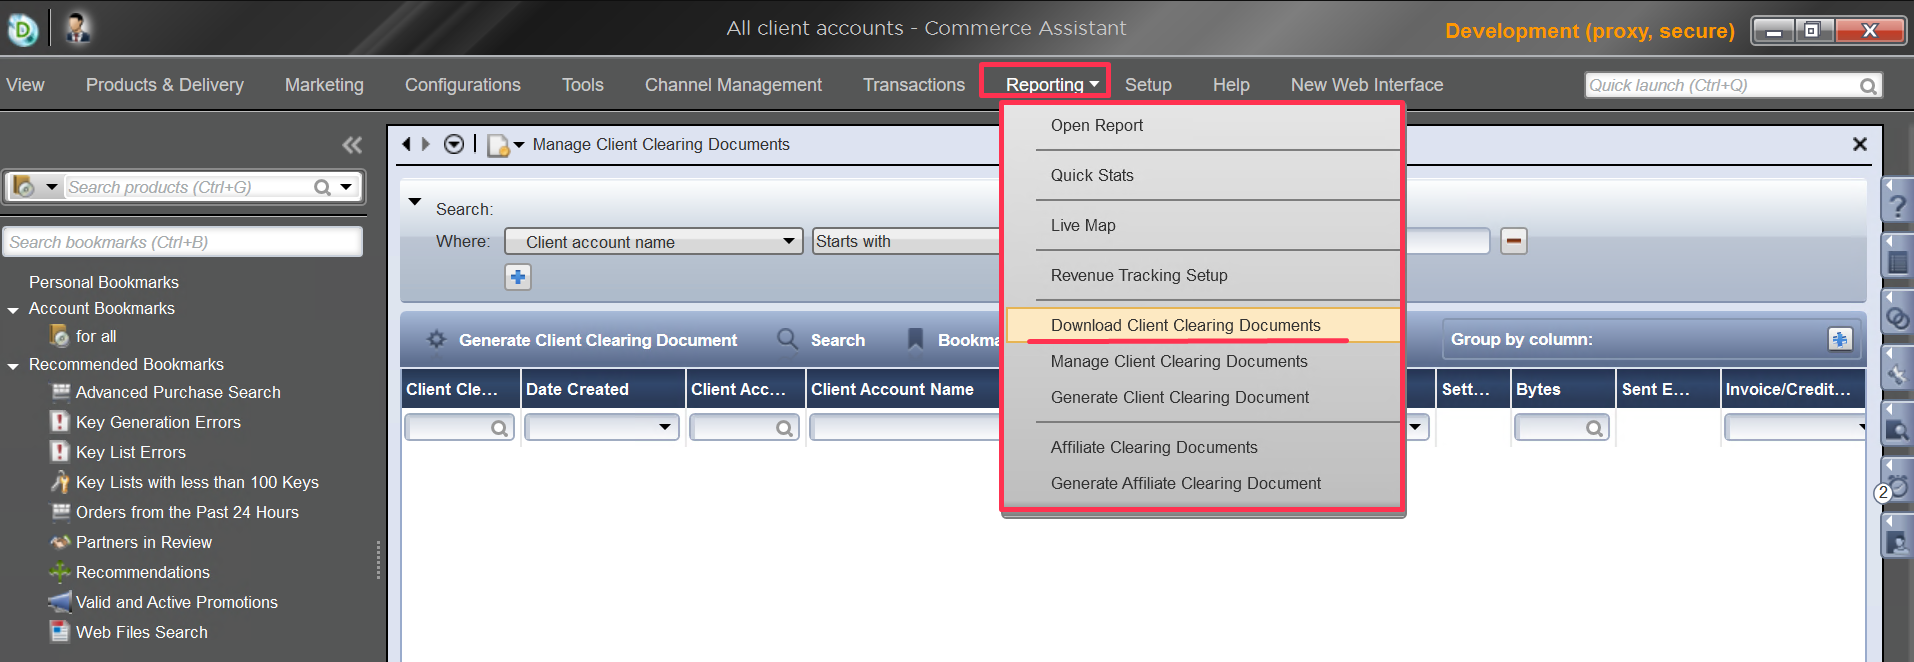Screen dimensions: 1914x662
Task: Click the back navigation arrow
Action: [406, 144]
